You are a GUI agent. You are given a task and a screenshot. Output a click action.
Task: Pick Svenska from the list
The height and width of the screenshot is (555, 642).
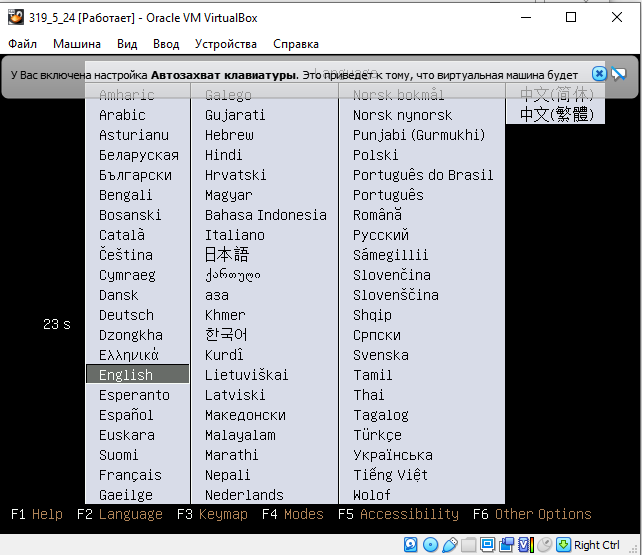tap(381, 355)
